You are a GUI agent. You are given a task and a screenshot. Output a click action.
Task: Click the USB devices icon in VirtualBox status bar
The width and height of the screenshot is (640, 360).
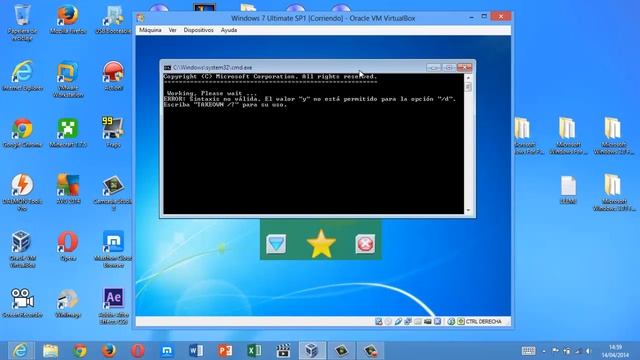(x=398, y=322)
